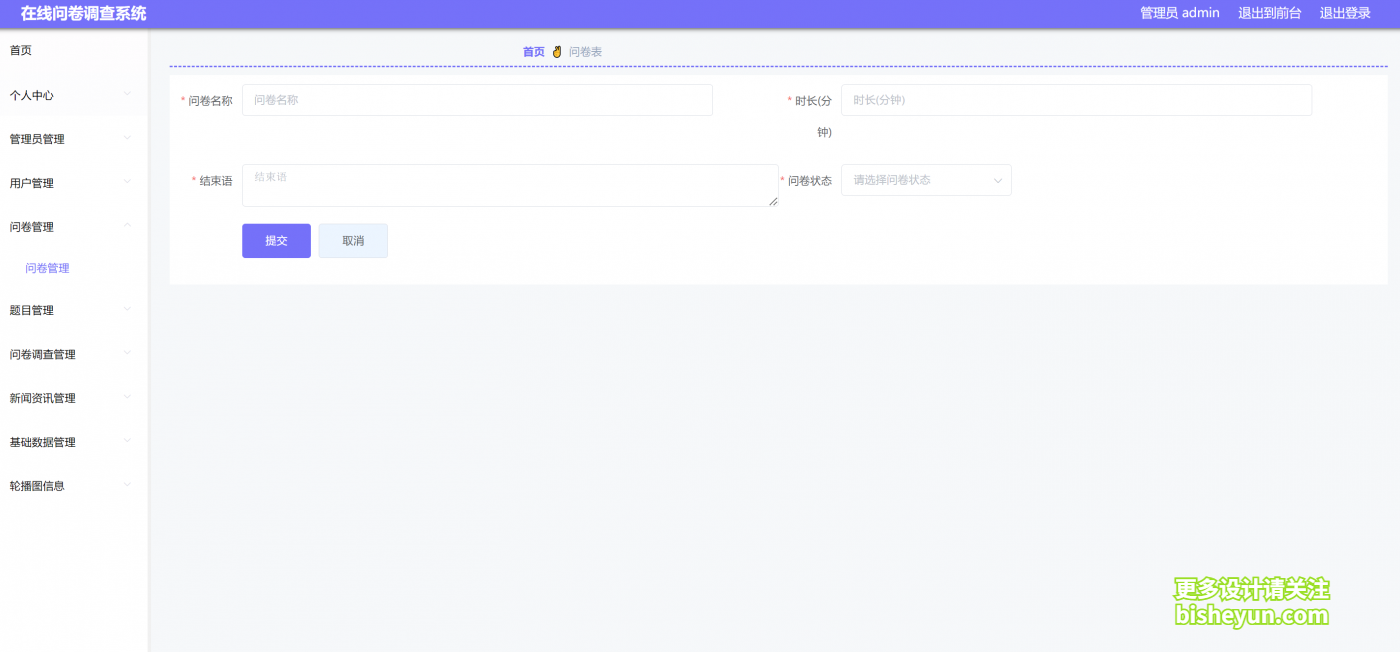The image size is (1400, 652).
Task: Expand the 用户管理 sidebar section
Action: click(32, 183)
